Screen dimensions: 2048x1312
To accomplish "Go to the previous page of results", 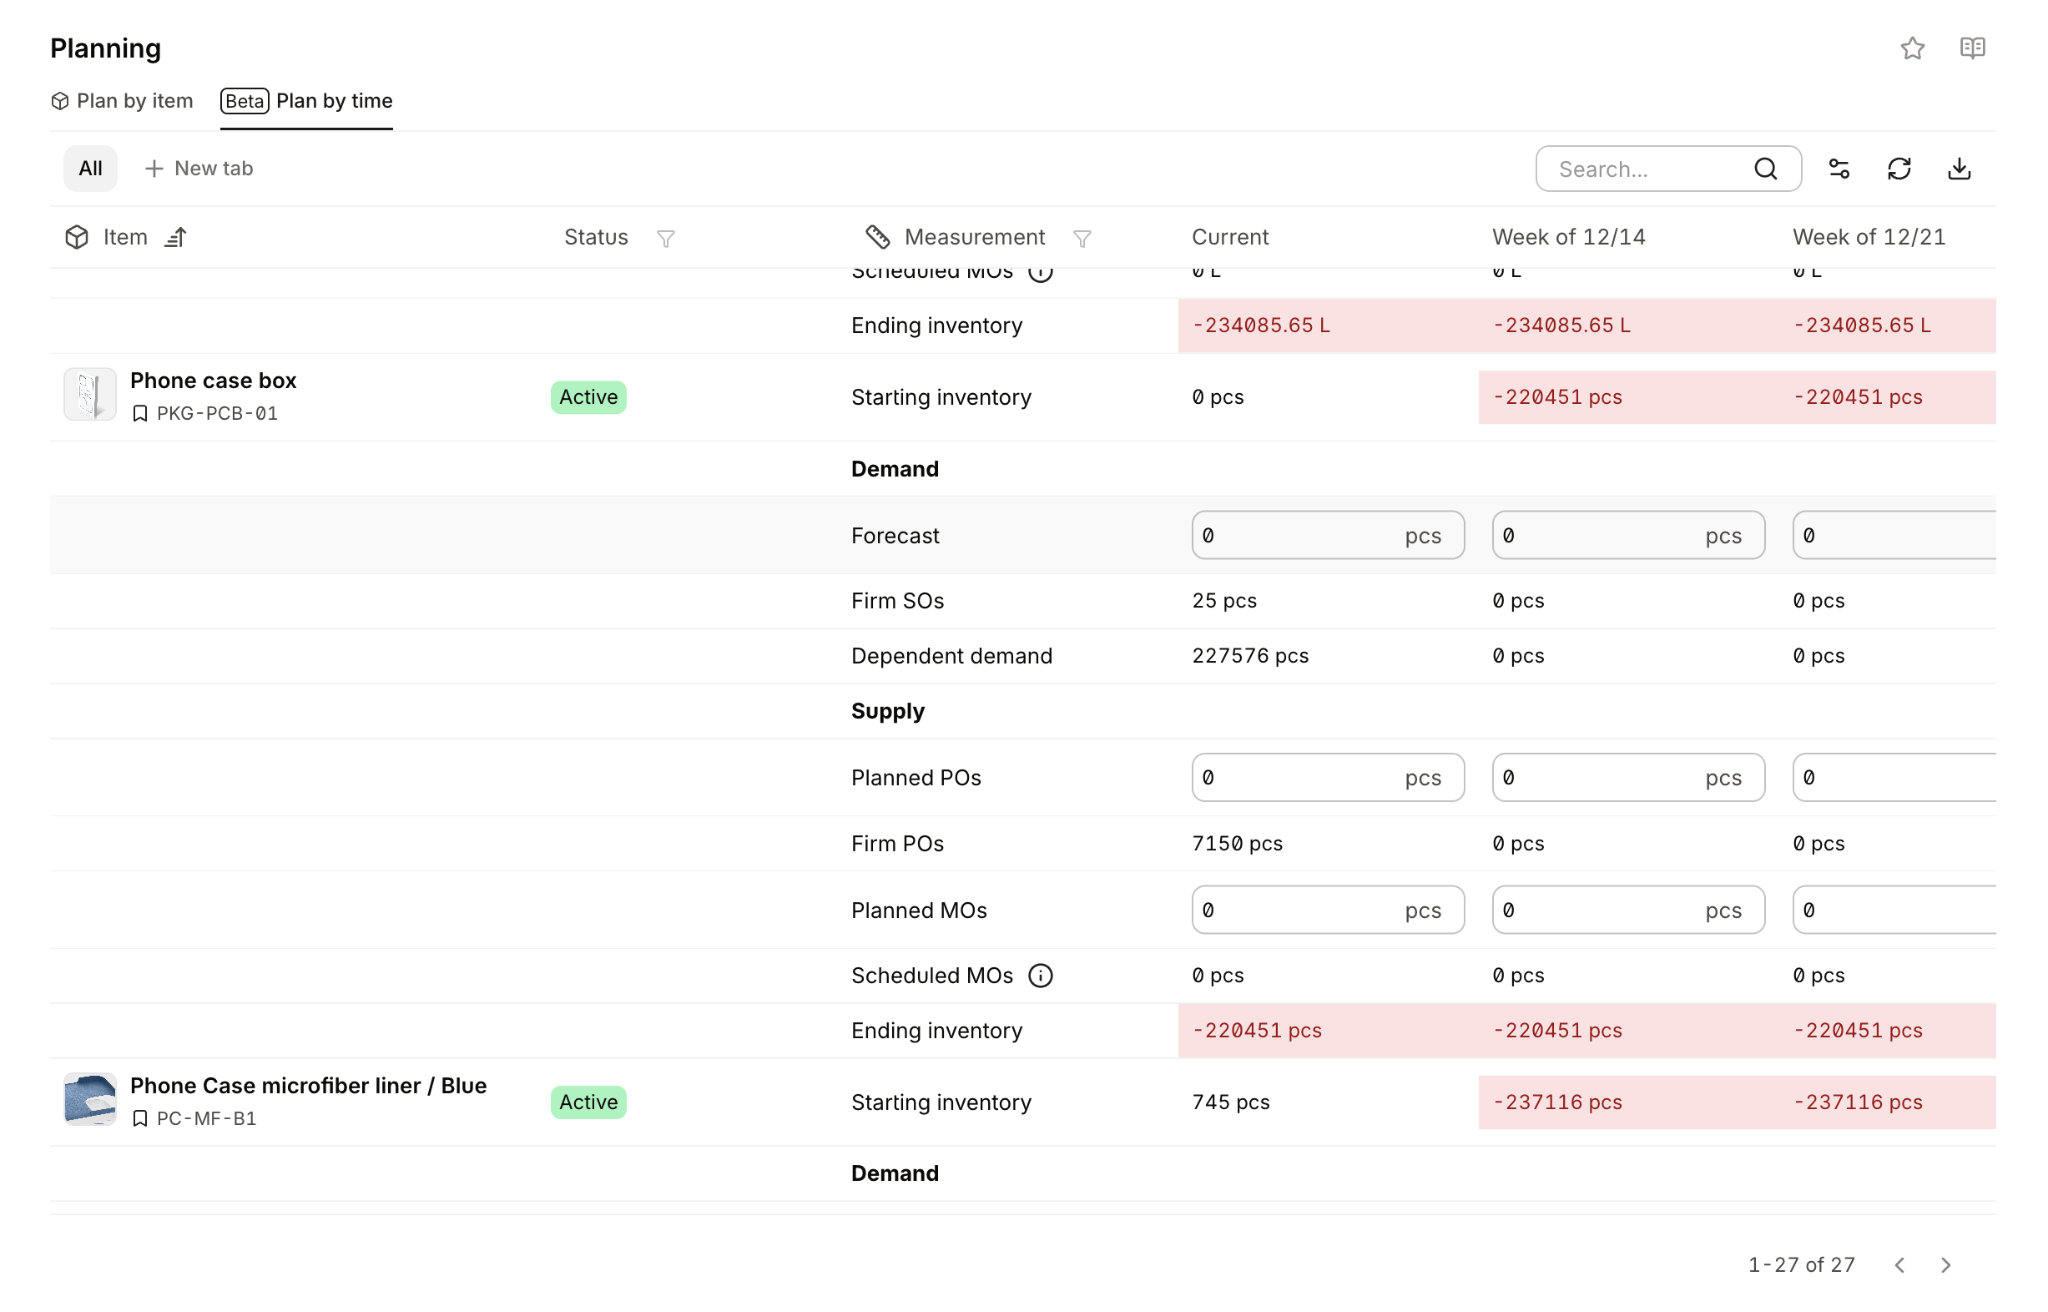I will point(1899,1265).
